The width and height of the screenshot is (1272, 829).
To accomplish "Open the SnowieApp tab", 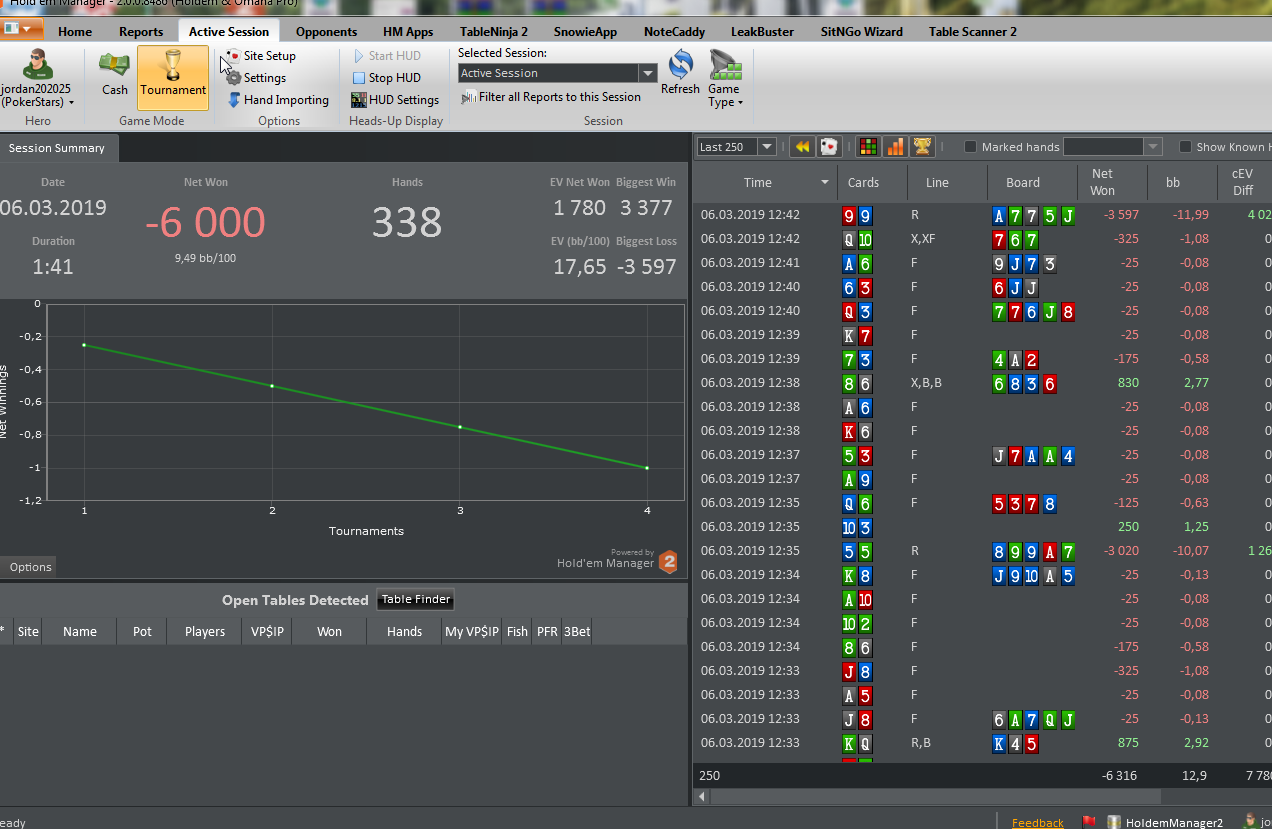I will coord(585,31).
